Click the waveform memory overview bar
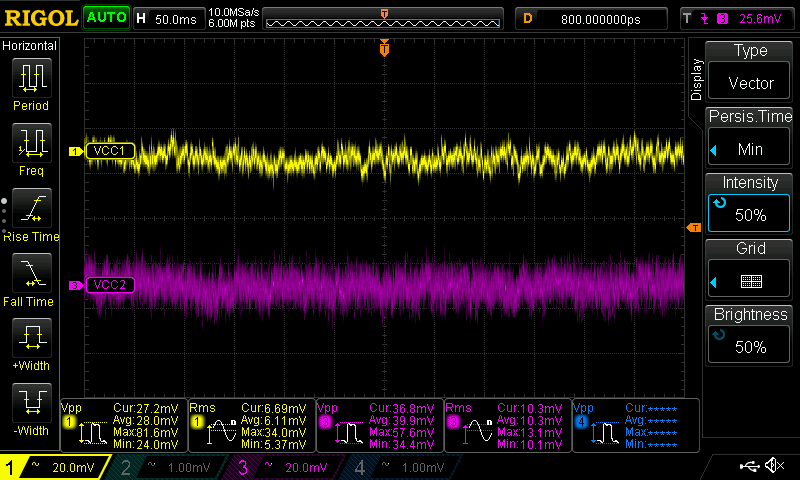The height and width of the screenshot is (480, 800). point(383,20)
